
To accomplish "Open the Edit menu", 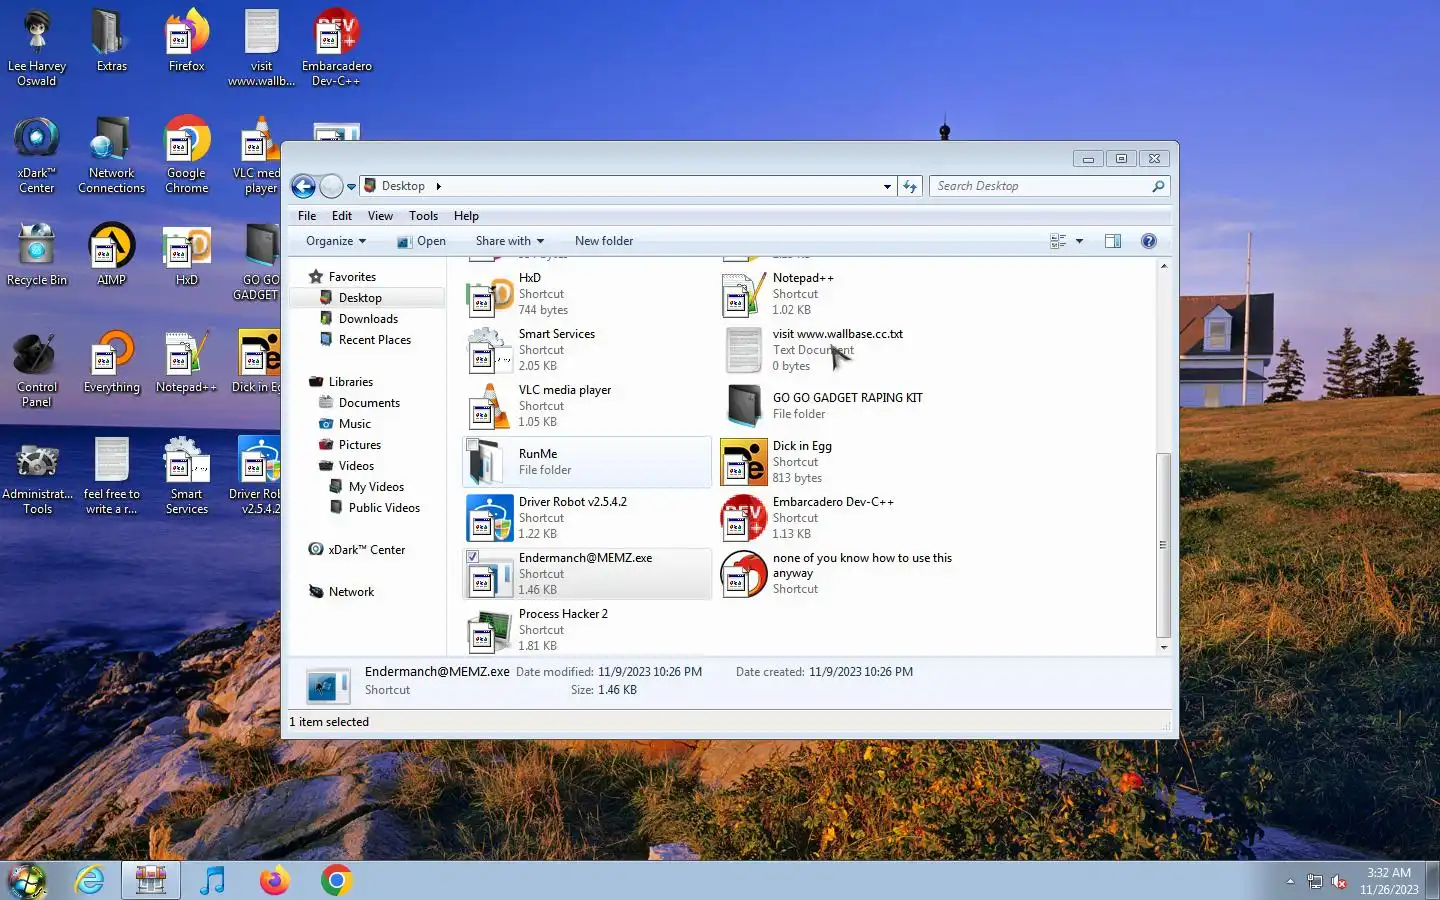I will point(342,216).
